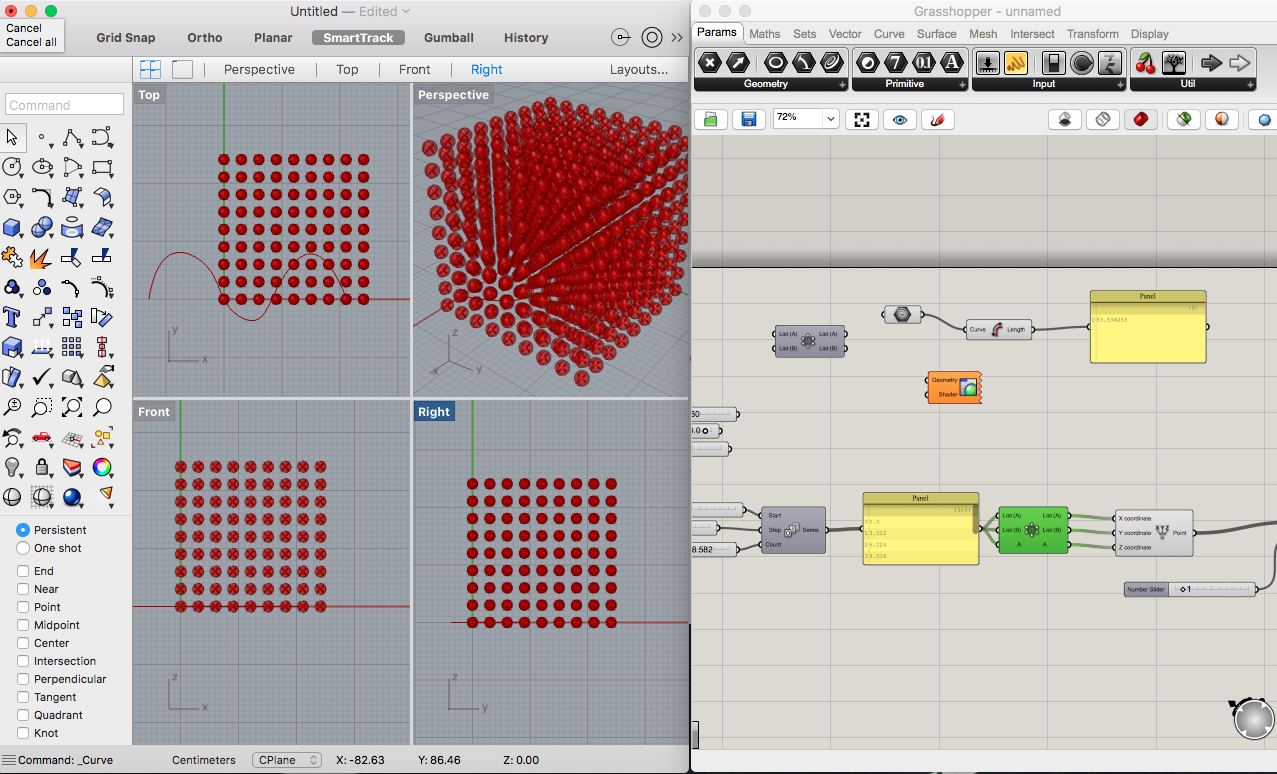Select the Ellipse tool in Rhino toolbar
Image resolution: width=1277 pixels, height=774 pixels.
(42, 167)
